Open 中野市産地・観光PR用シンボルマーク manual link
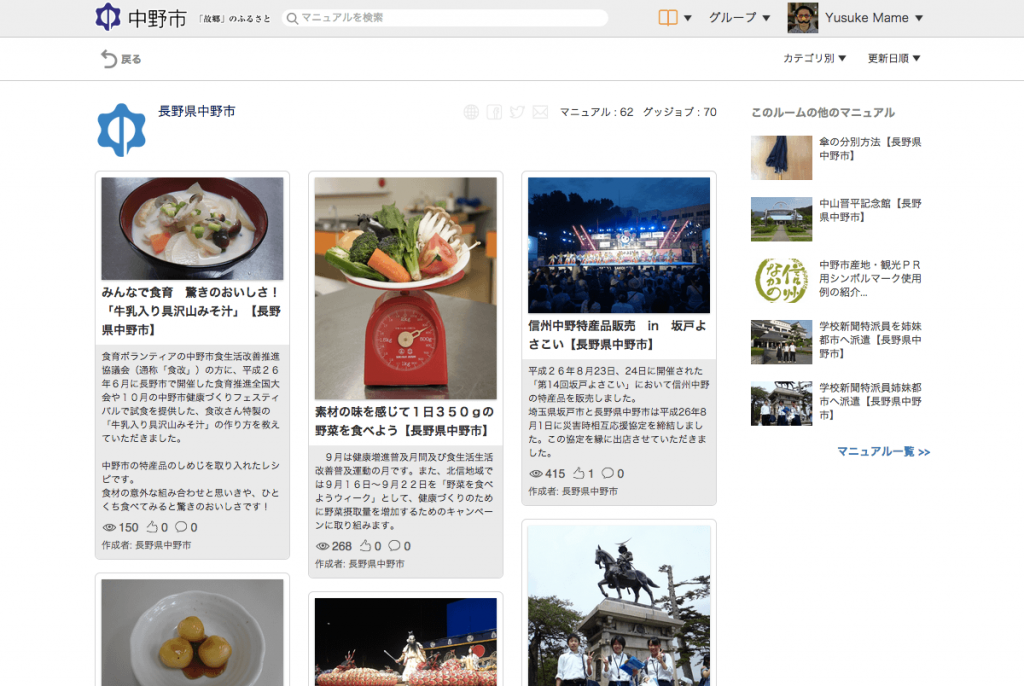 tap(871, 278)
